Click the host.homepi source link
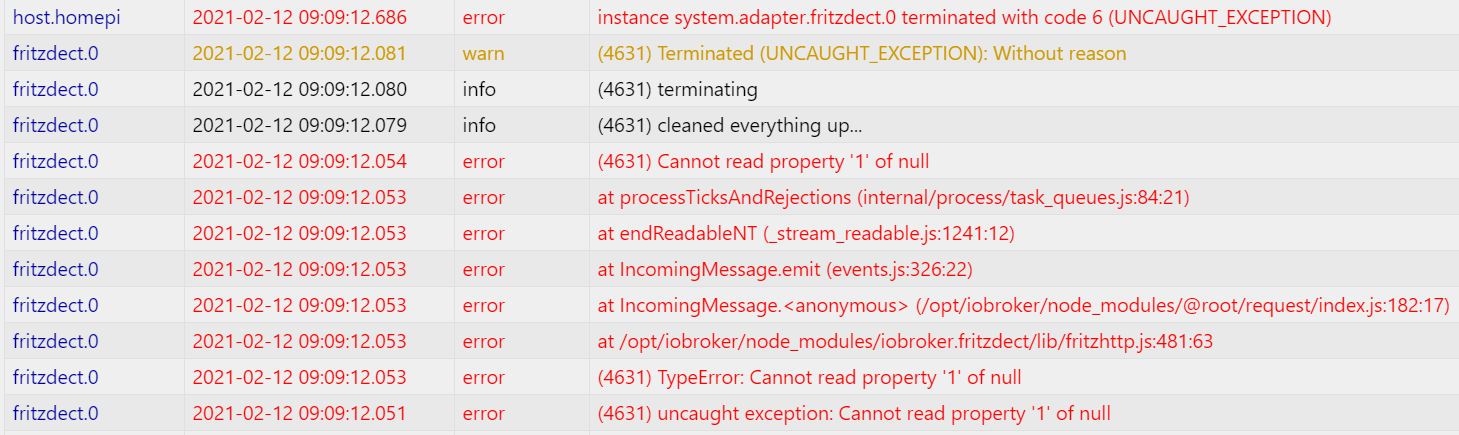This screenshot has height=435, width=1459. pyautogui.click(x=66, y=17)
